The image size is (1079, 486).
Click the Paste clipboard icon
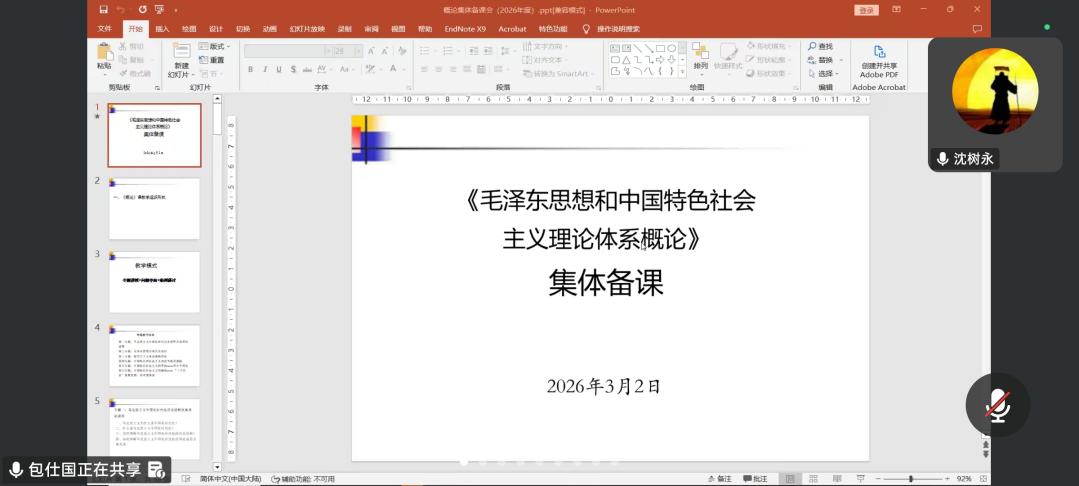tap(104, 52)
